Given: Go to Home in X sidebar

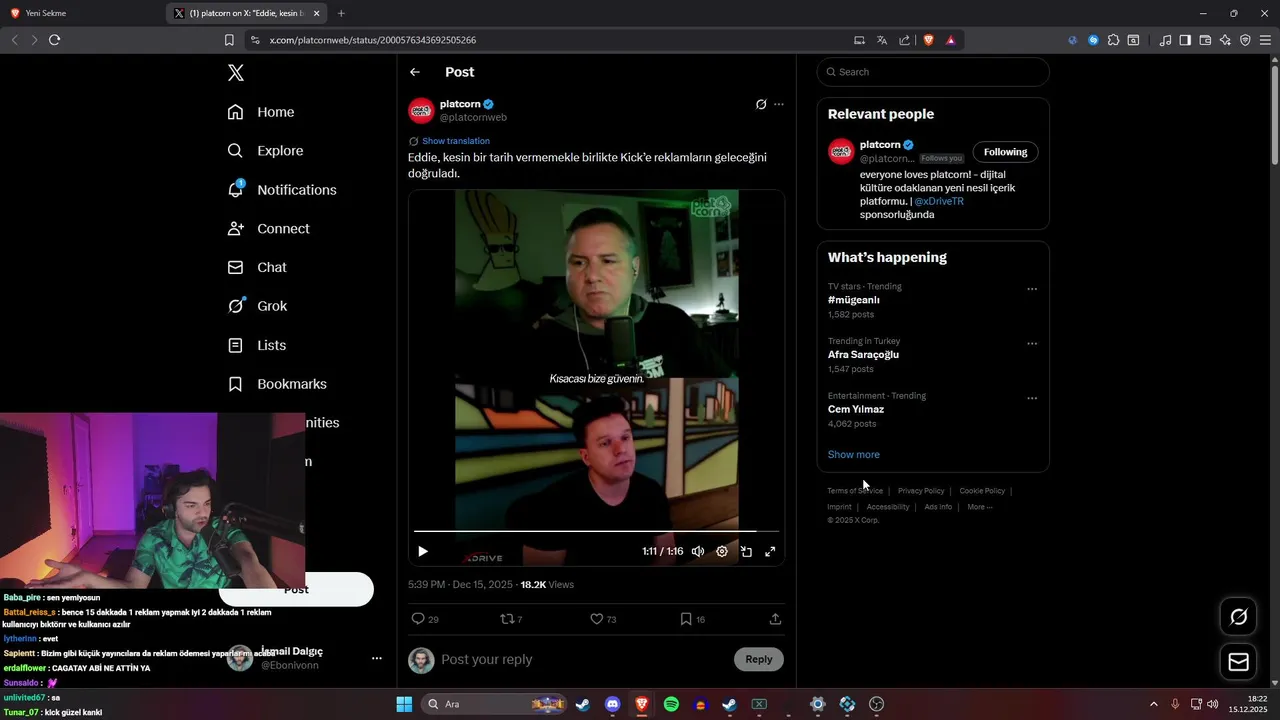Looking at the screenshot, I should click(x=261, y=112).
